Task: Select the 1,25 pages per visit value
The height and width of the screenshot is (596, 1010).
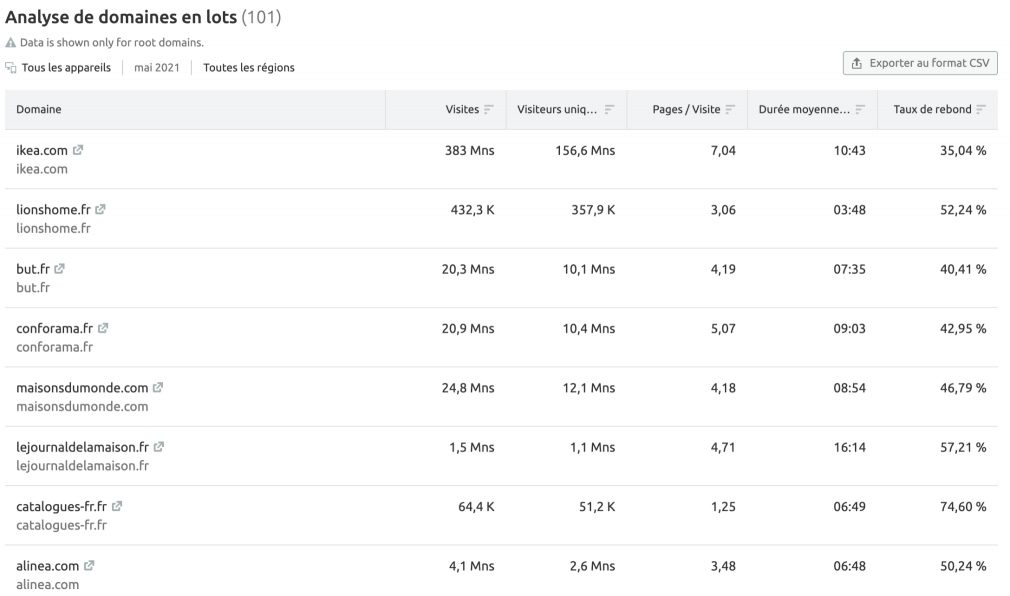Action: coord(723,506)
